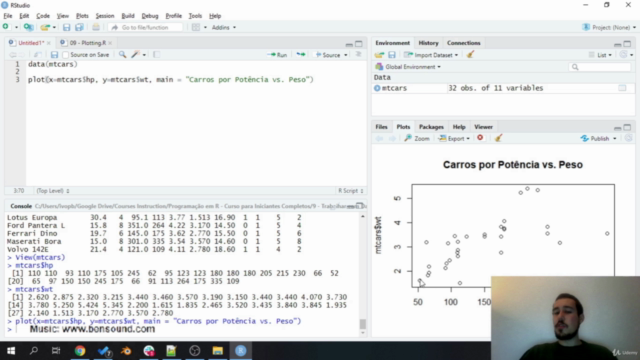Click the Task View icon in the taskbar

(56, 351)
